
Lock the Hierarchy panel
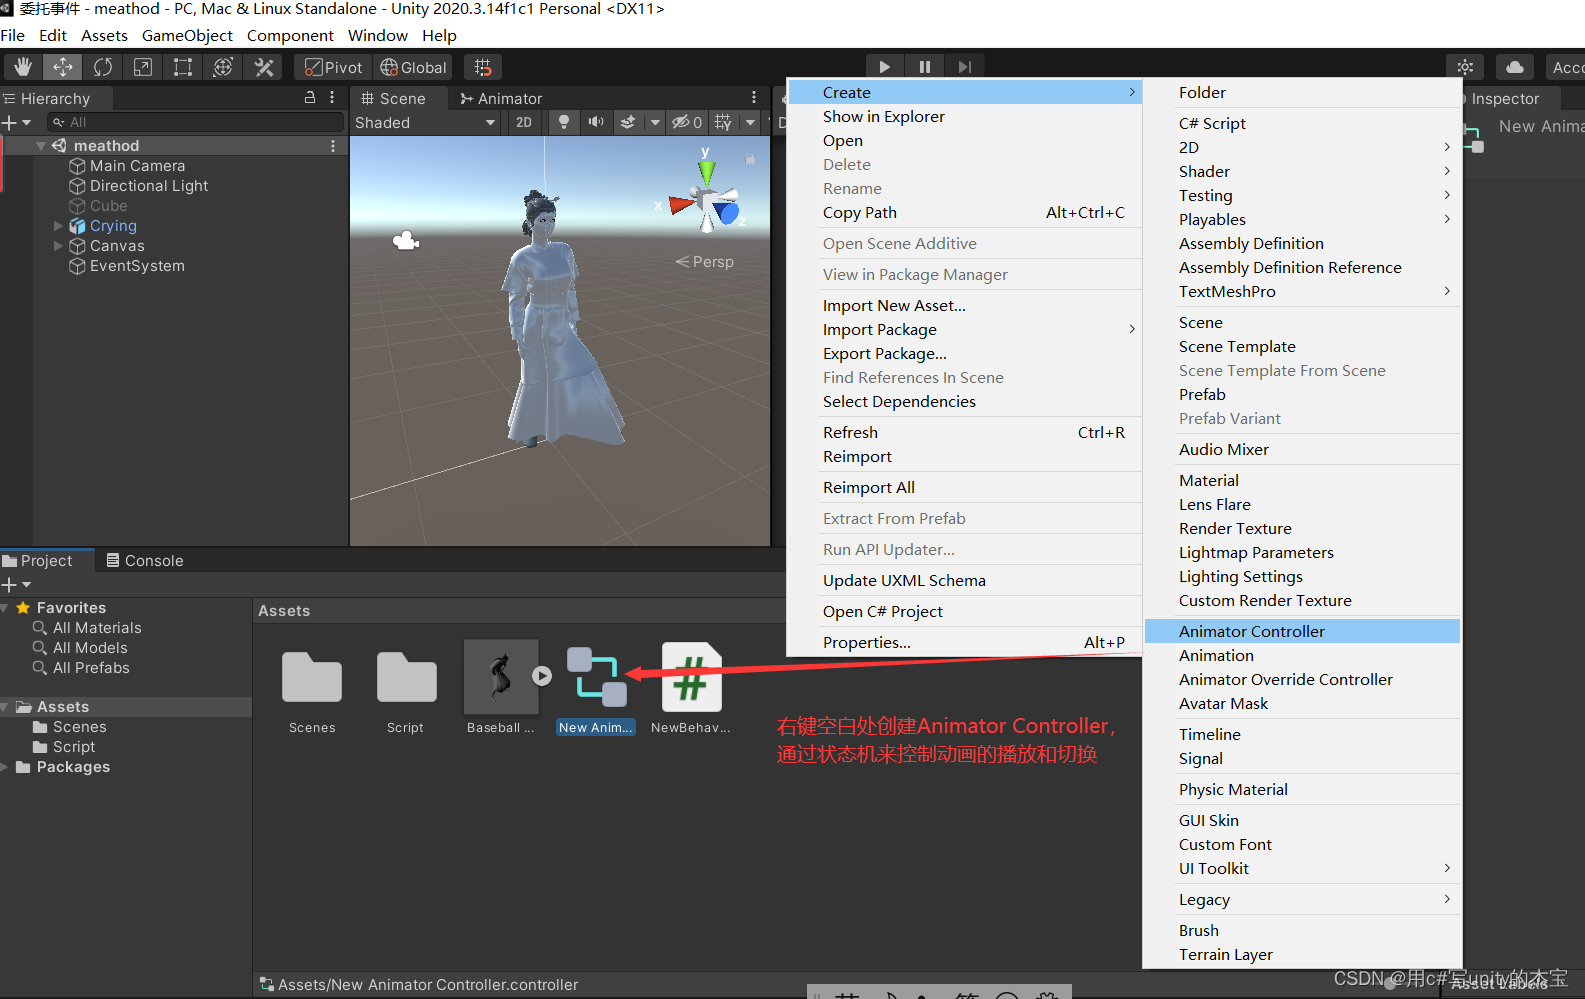click(310, 98)
